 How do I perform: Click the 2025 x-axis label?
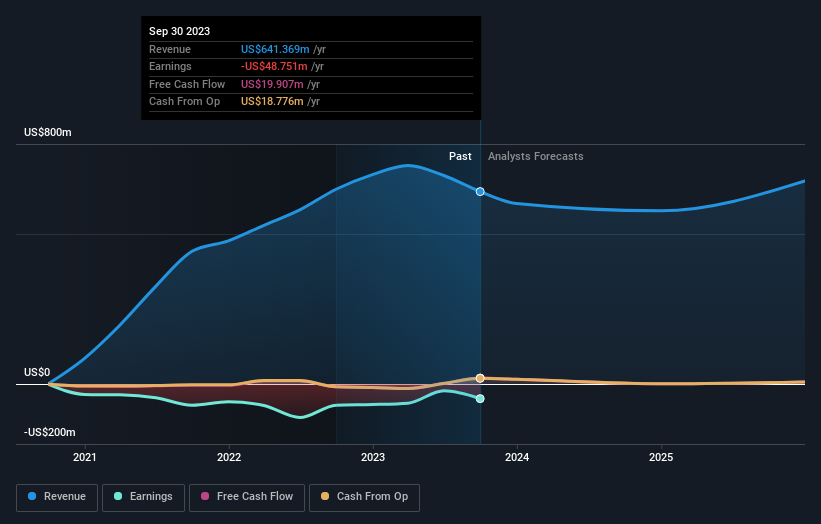click(x=661, y=458)
